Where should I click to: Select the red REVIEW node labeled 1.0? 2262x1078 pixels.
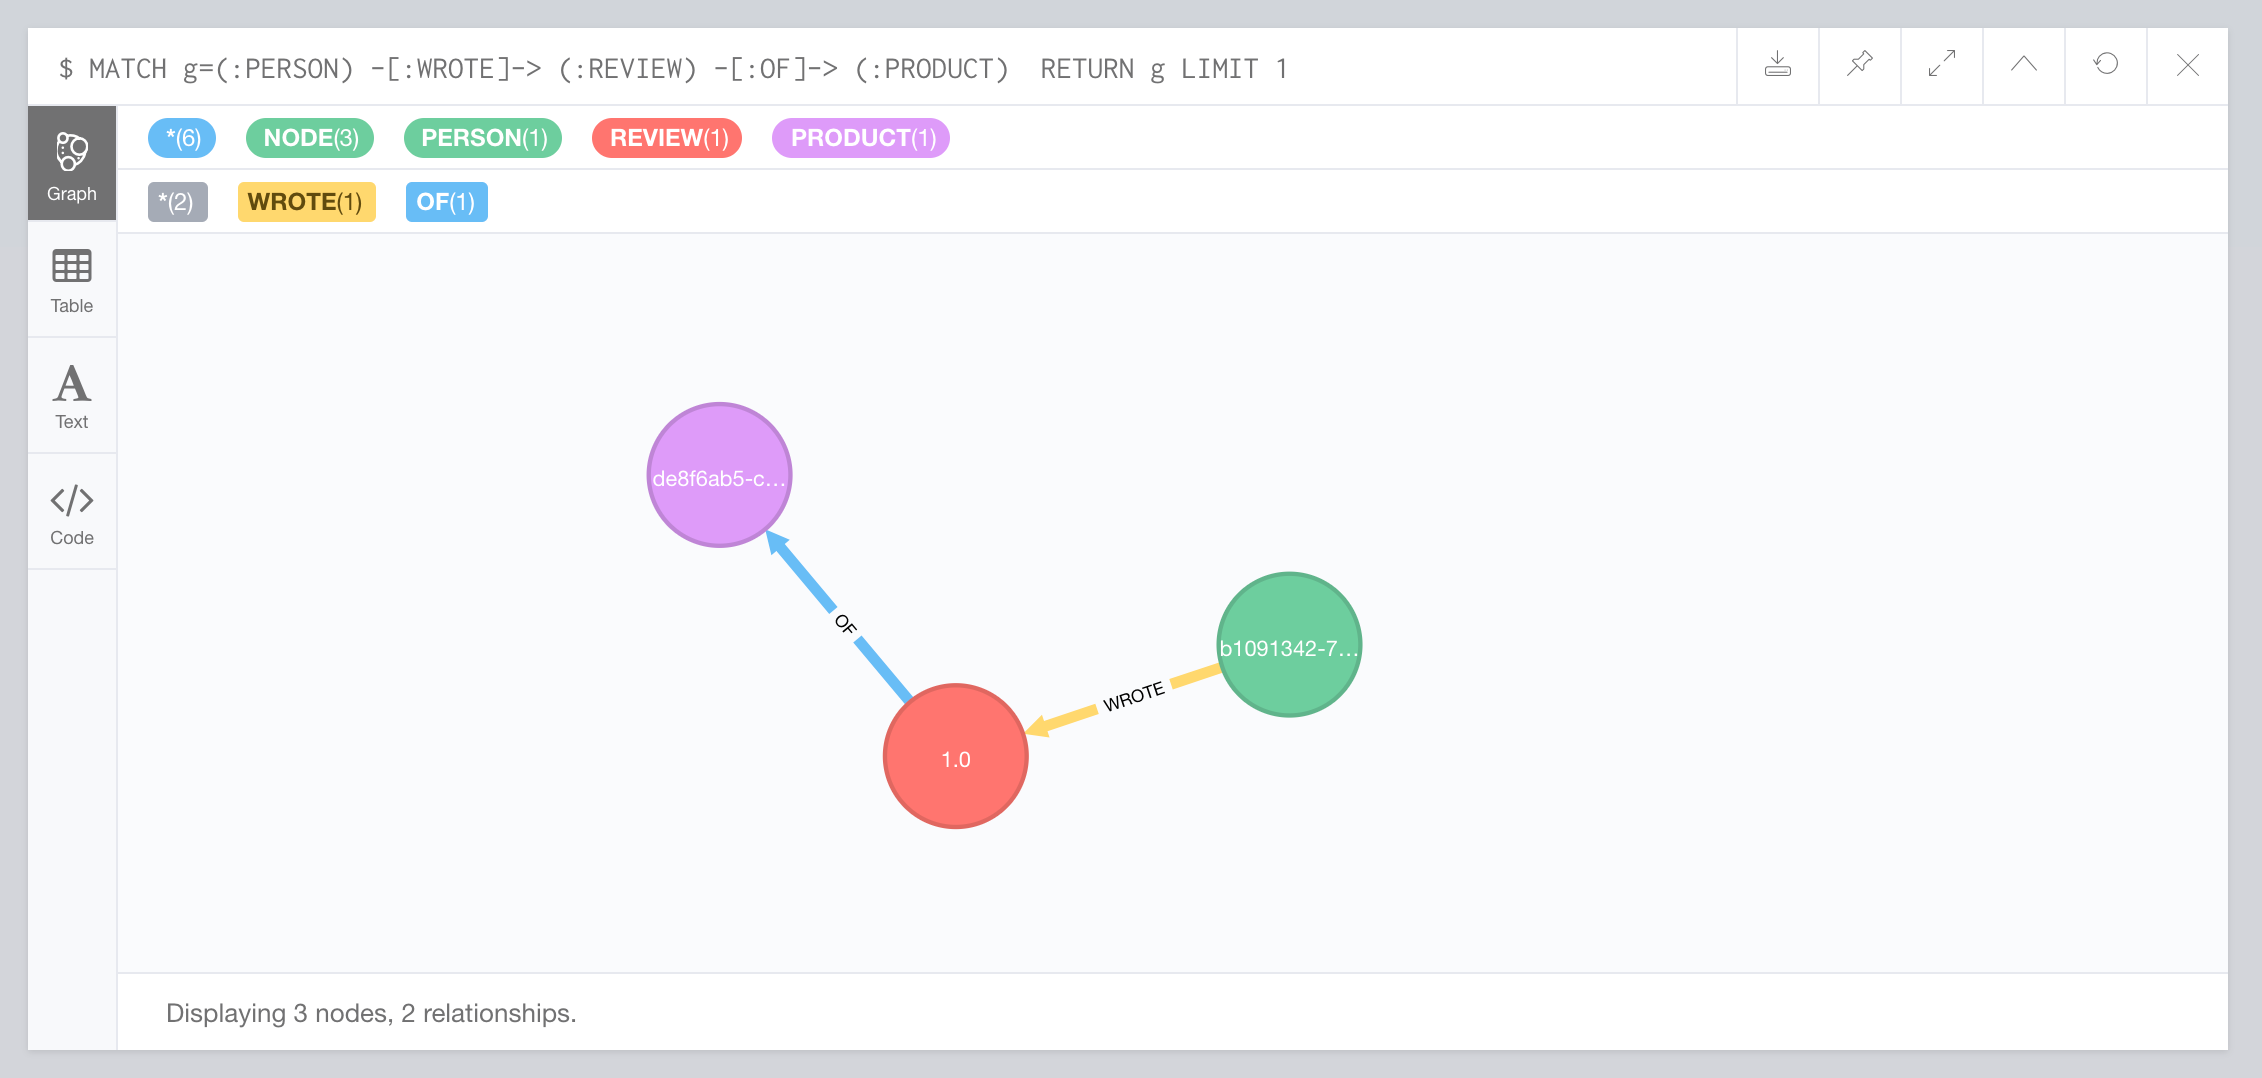click(956, 757)
